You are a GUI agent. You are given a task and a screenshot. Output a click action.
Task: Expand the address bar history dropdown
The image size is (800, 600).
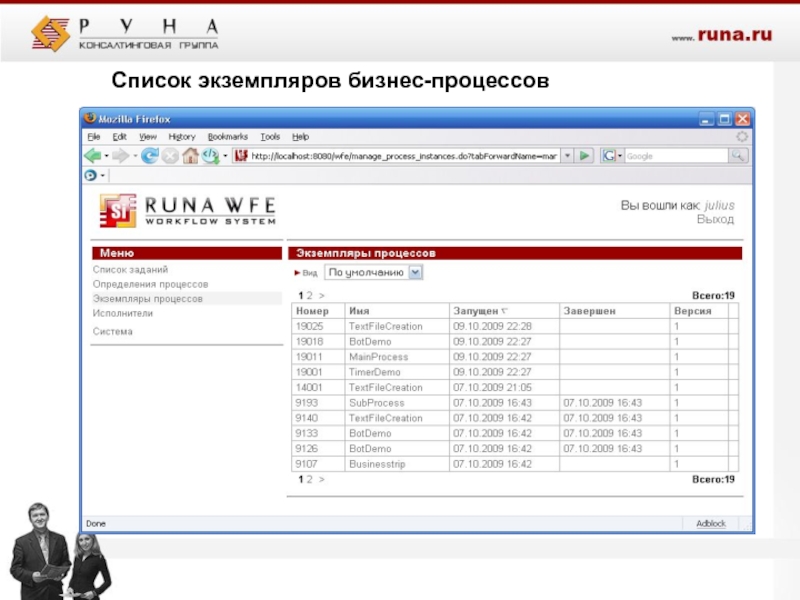point(567,156)
